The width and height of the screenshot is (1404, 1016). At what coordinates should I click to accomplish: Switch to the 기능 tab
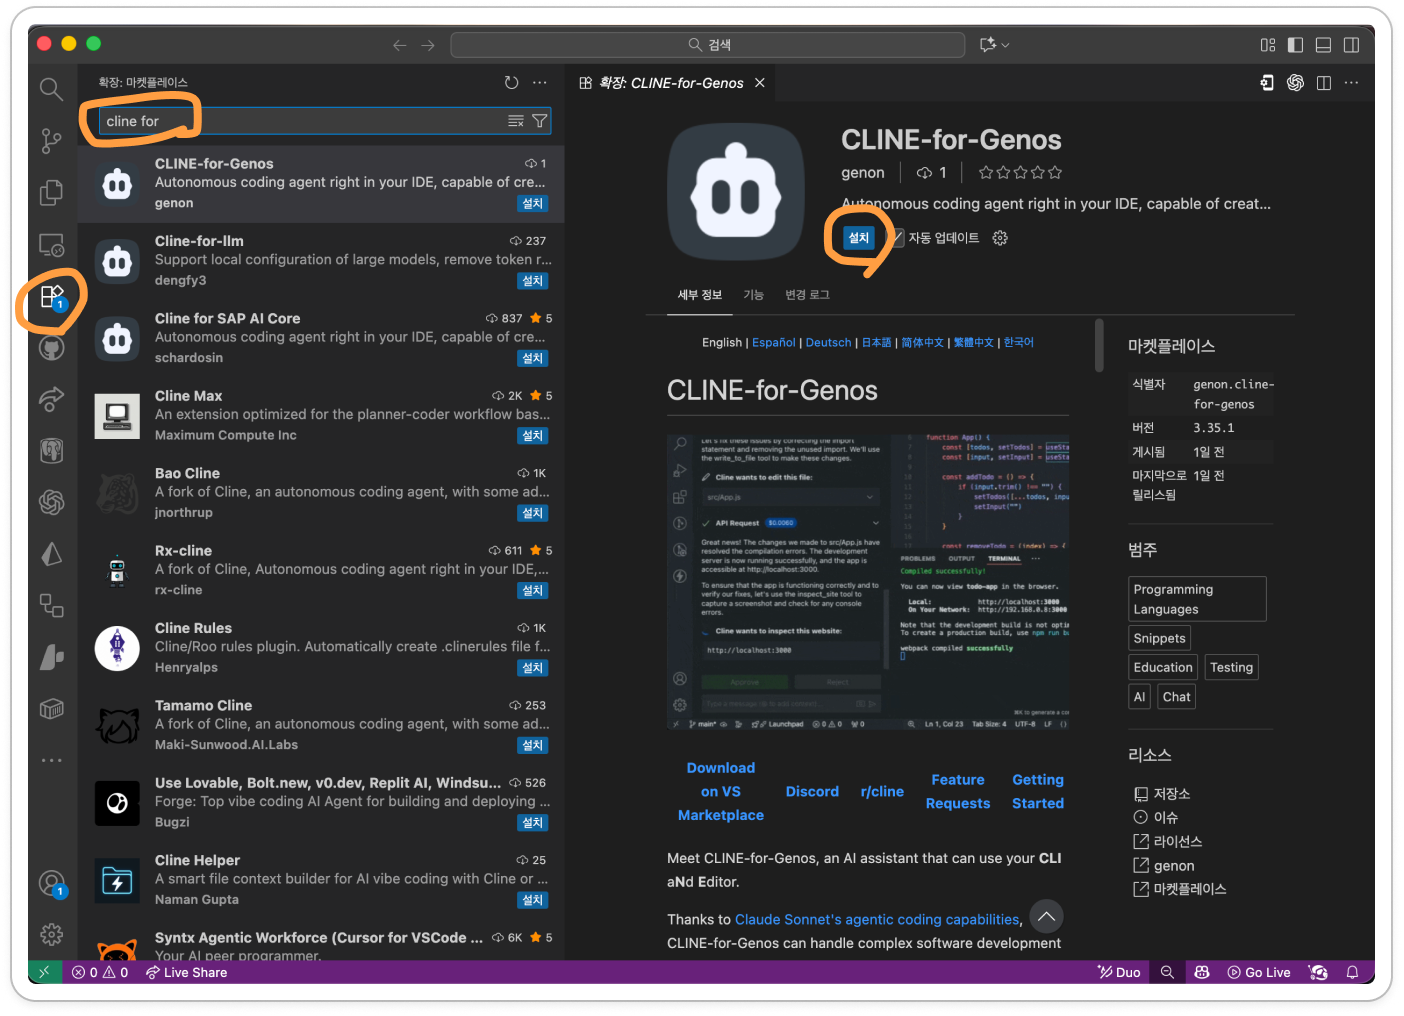(753, 295)
